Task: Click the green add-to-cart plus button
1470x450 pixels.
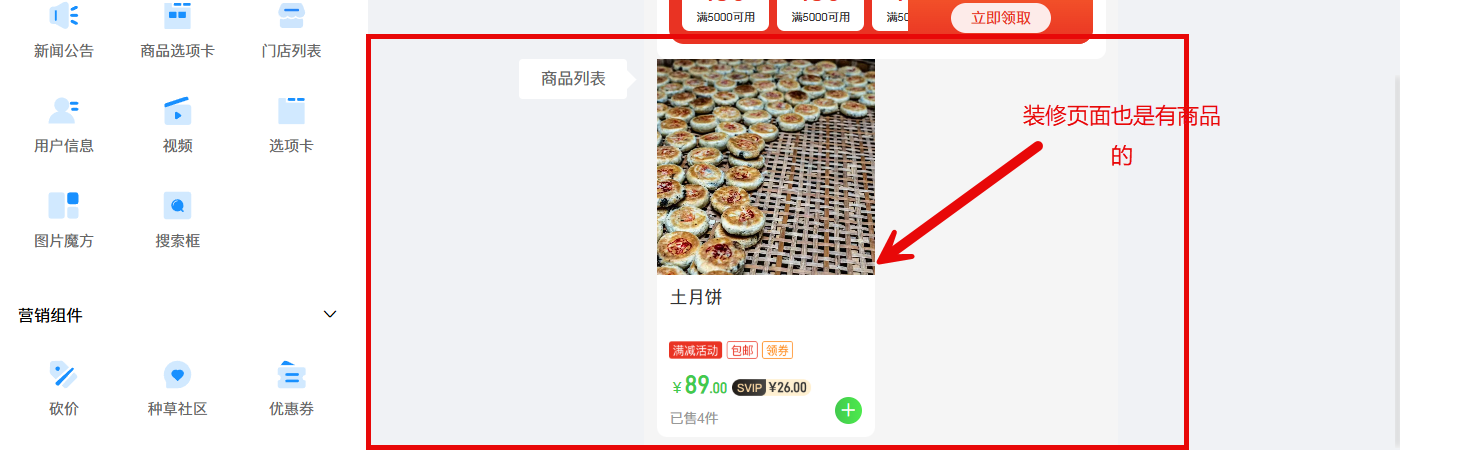Action: [848, 410]
